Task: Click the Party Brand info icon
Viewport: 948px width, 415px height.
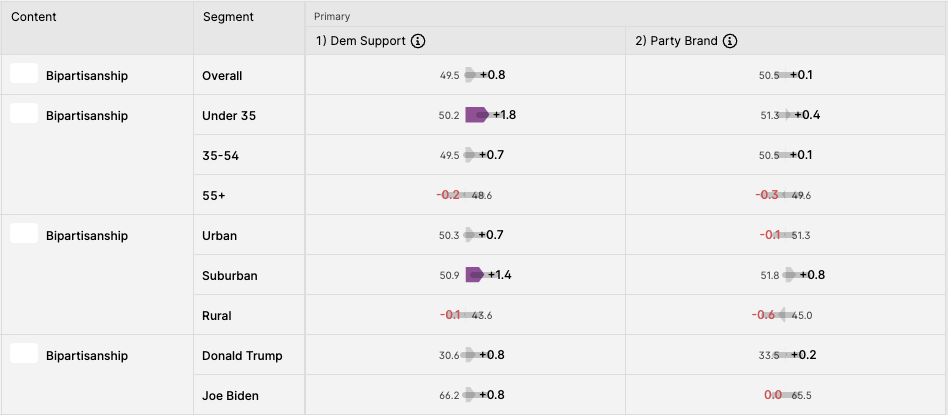Action: click(x=730, y=41)
